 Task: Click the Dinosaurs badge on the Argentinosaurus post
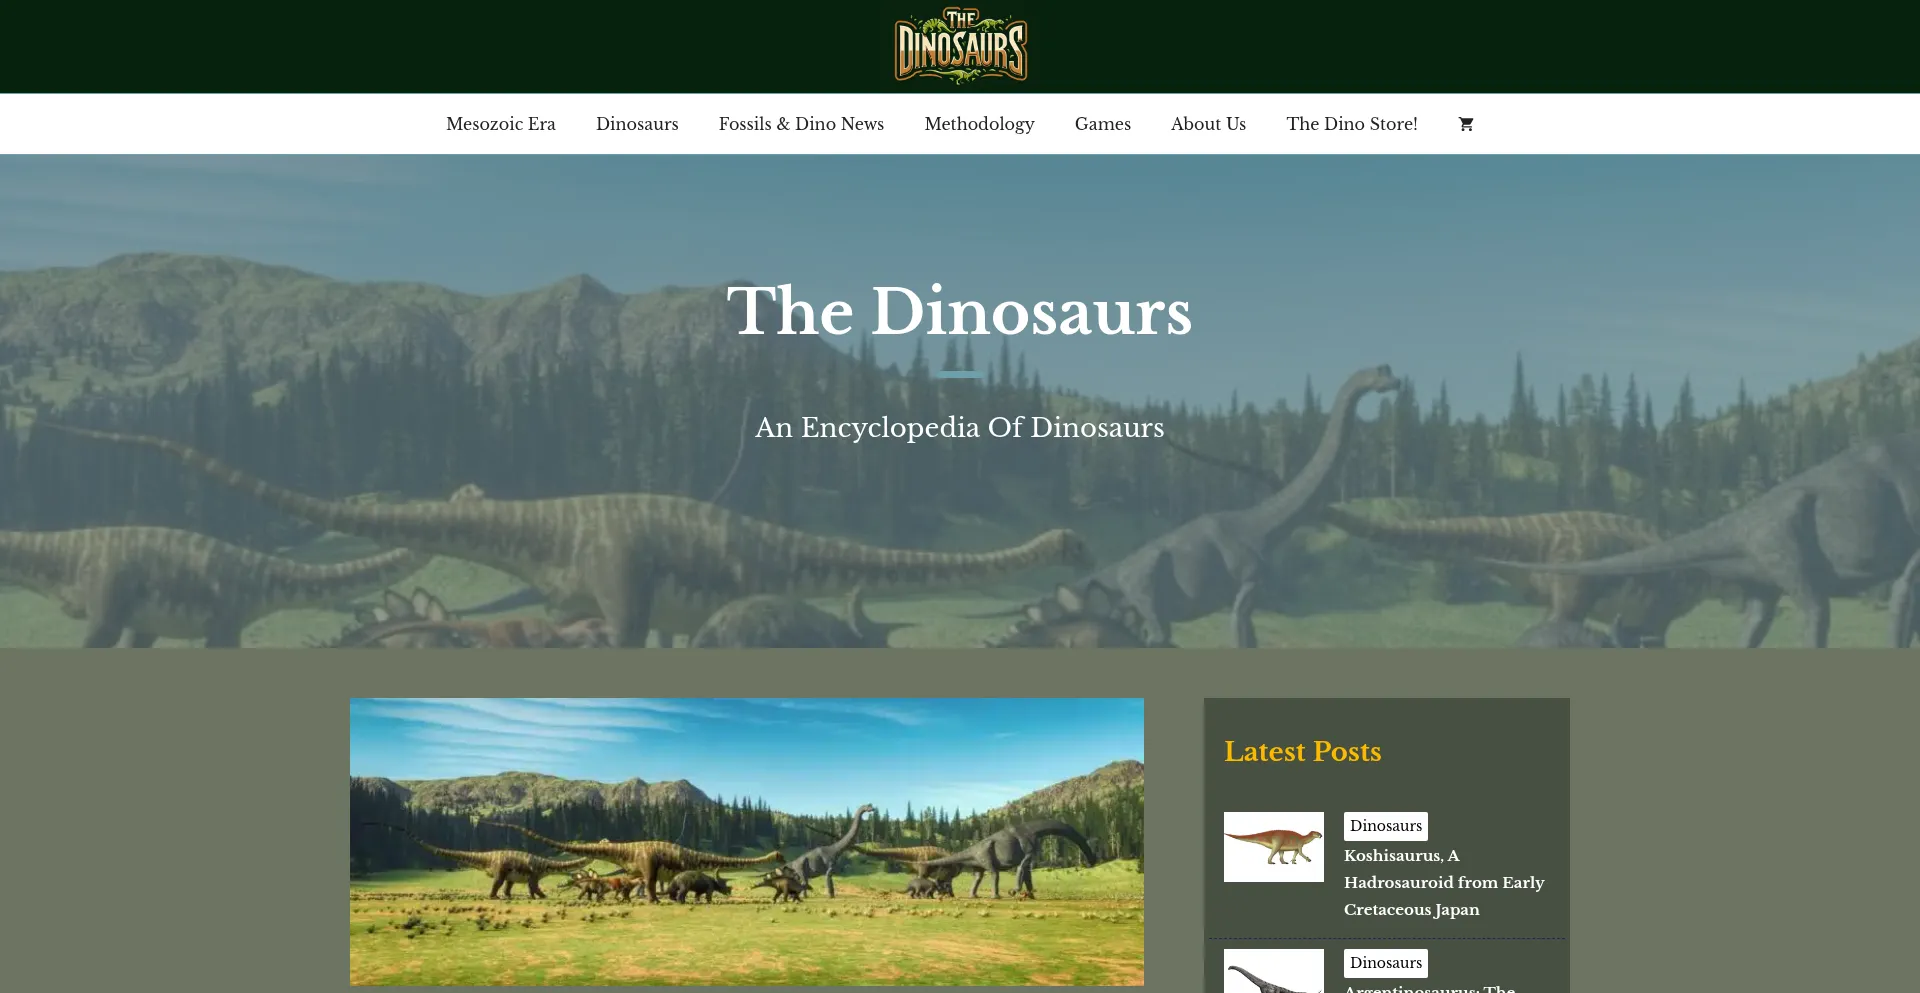click(x=1385, y=963)
